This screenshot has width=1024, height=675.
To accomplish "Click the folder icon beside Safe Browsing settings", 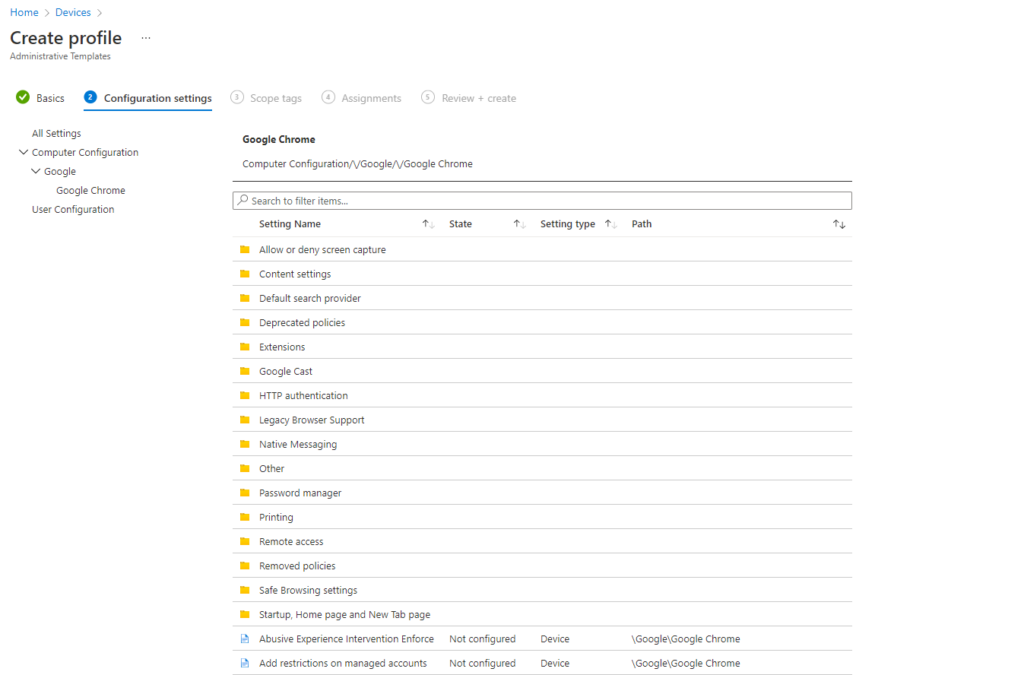I will pyautogui.click(x=245, y=589).
